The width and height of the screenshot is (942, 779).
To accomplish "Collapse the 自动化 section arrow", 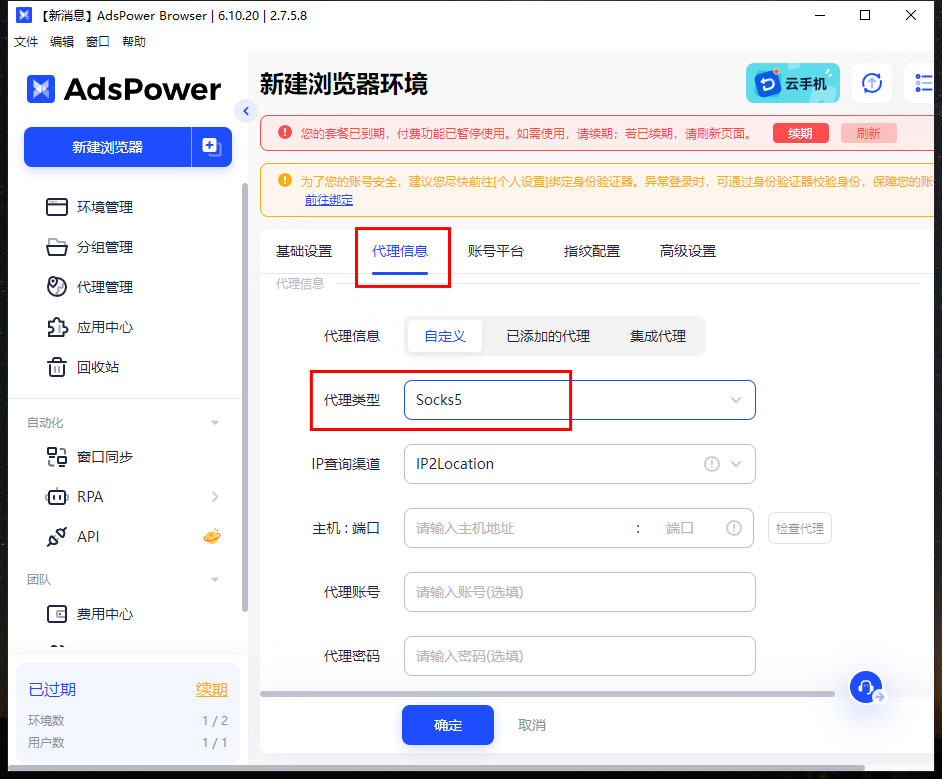I will tap(215, 423).
